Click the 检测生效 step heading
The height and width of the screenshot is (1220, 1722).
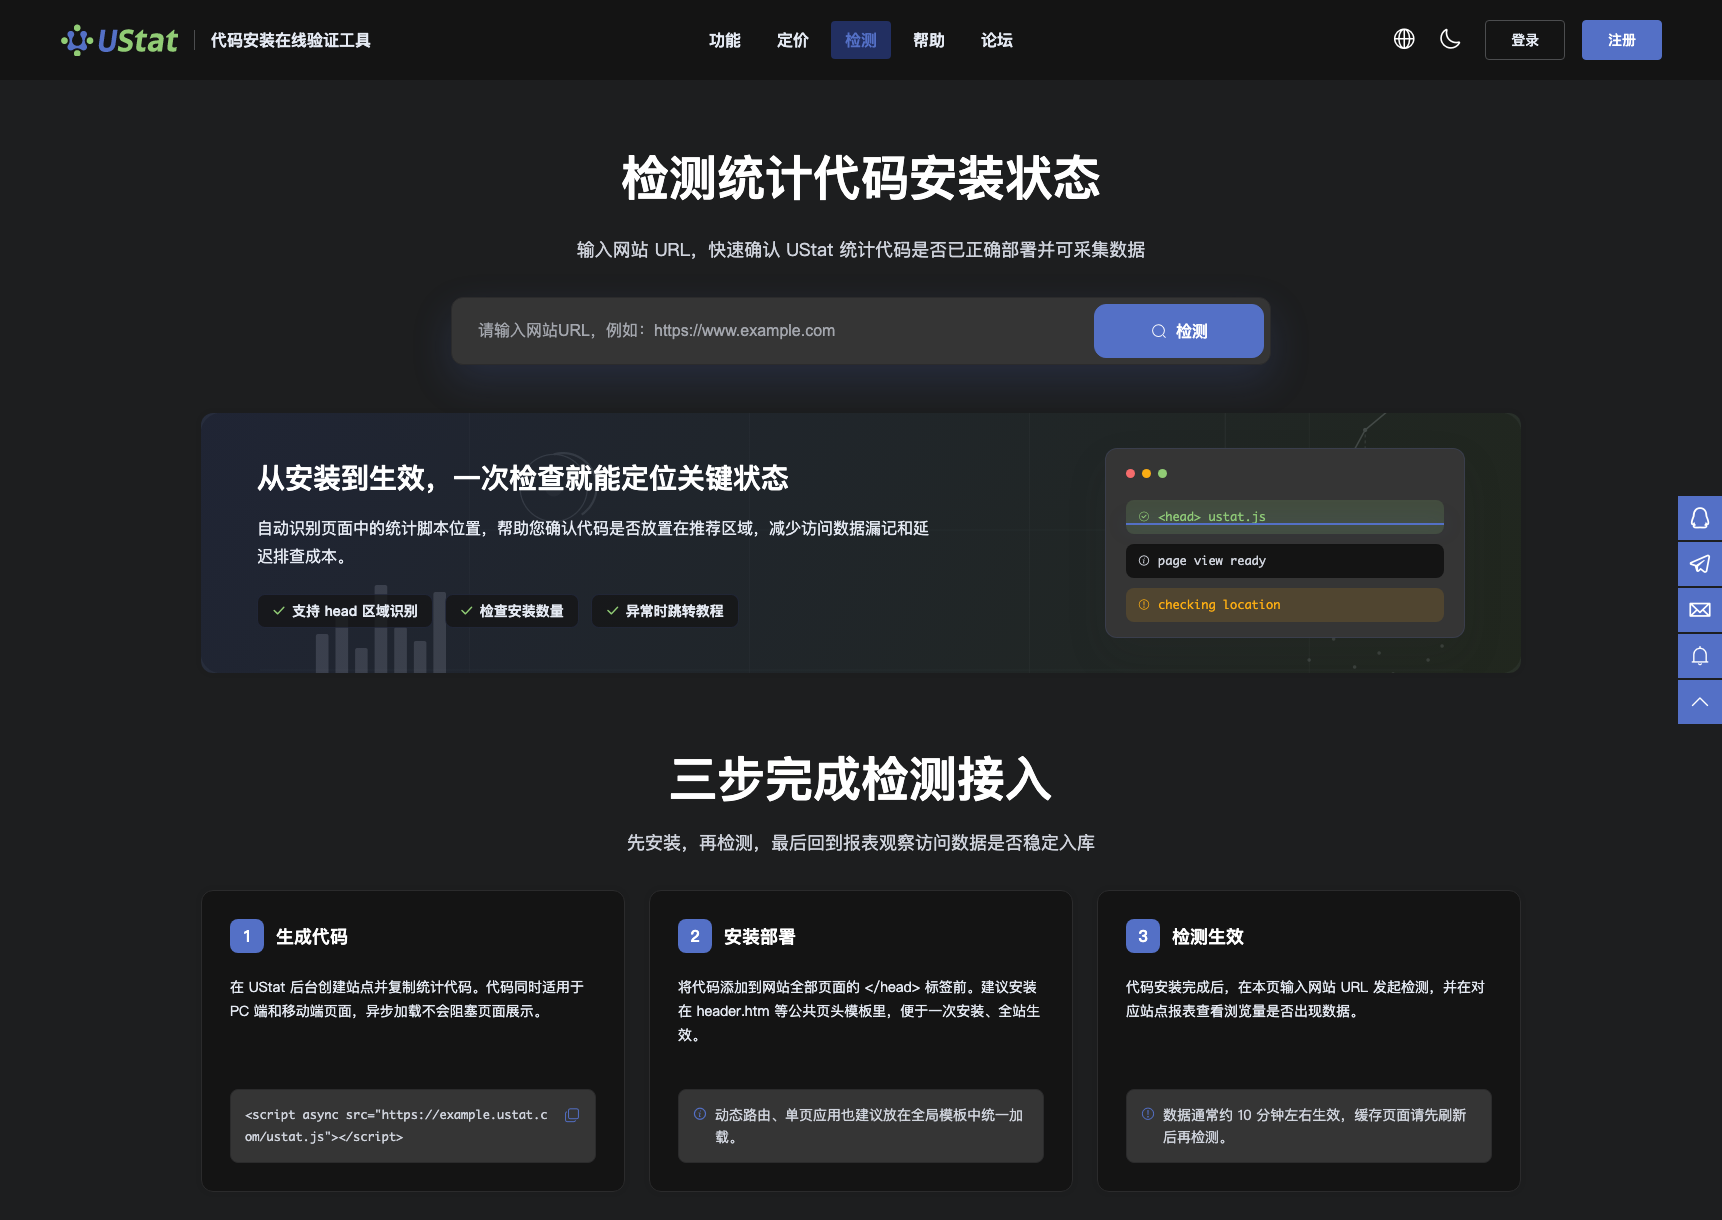1207,937
